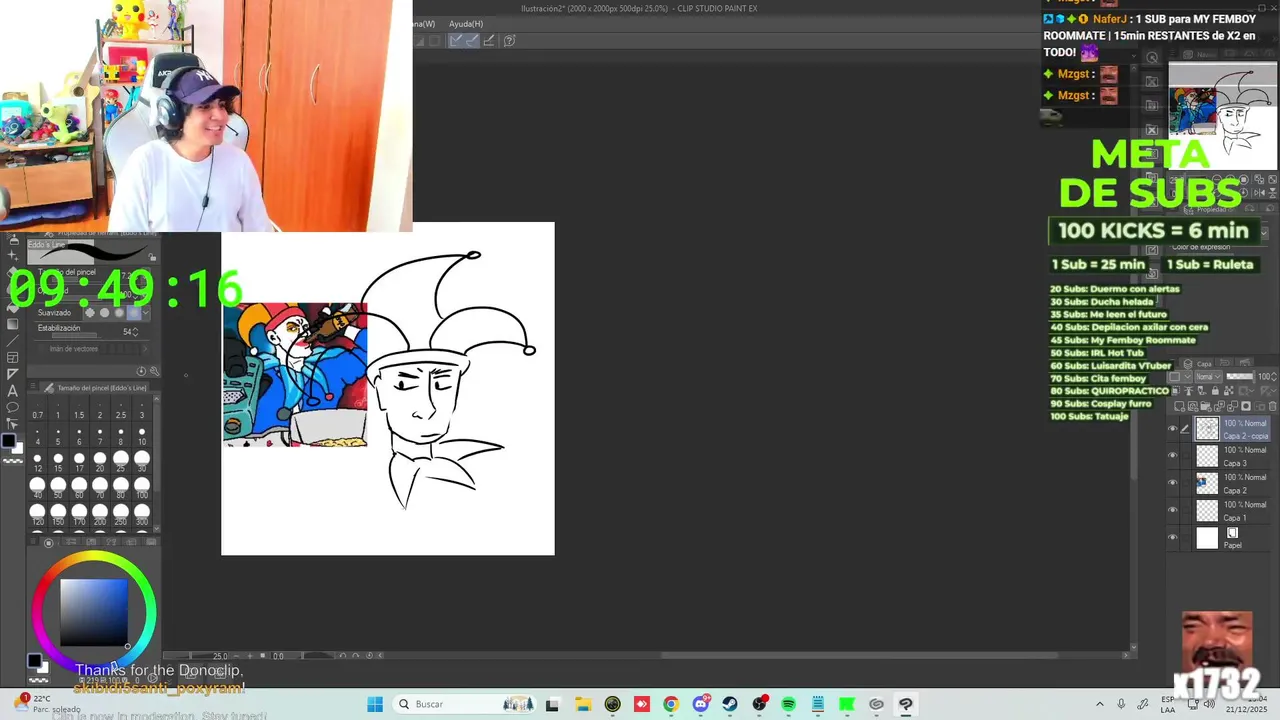Select brush size 25 preset
The width and height of the screenshot is (1280, 720).
(121, 463)
